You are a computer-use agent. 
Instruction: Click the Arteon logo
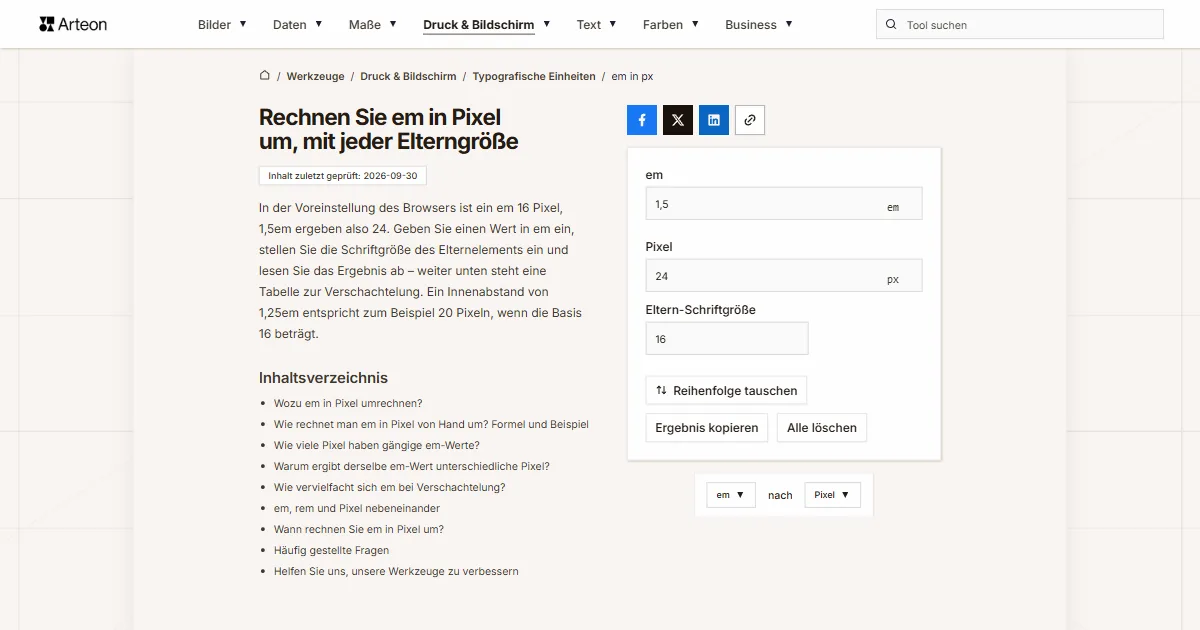click(x=73, y=24)
